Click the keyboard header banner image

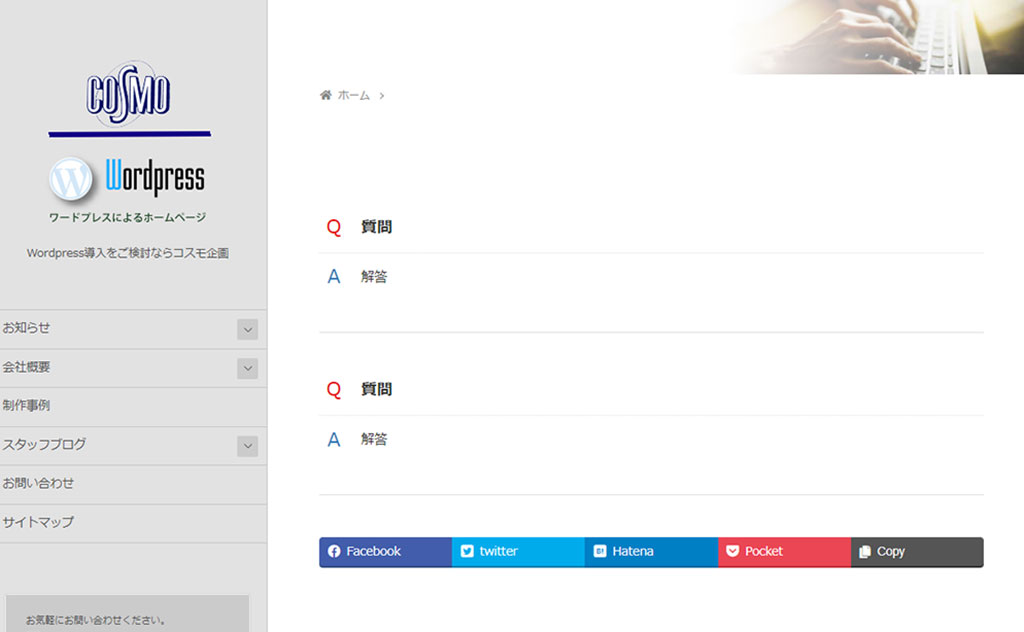tap(880, 36)
